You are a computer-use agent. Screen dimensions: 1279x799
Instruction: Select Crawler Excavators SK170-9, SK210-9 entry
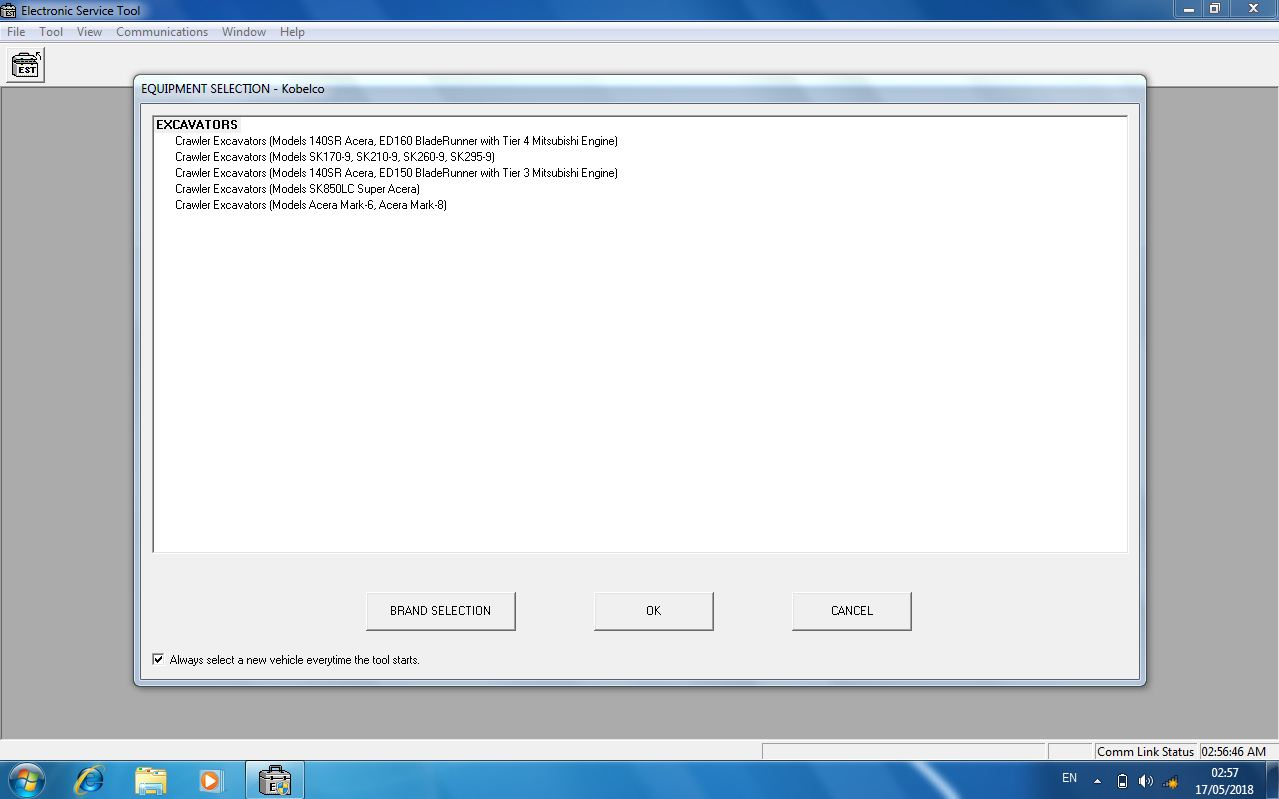pyautogui.click(x=335, y=157)
